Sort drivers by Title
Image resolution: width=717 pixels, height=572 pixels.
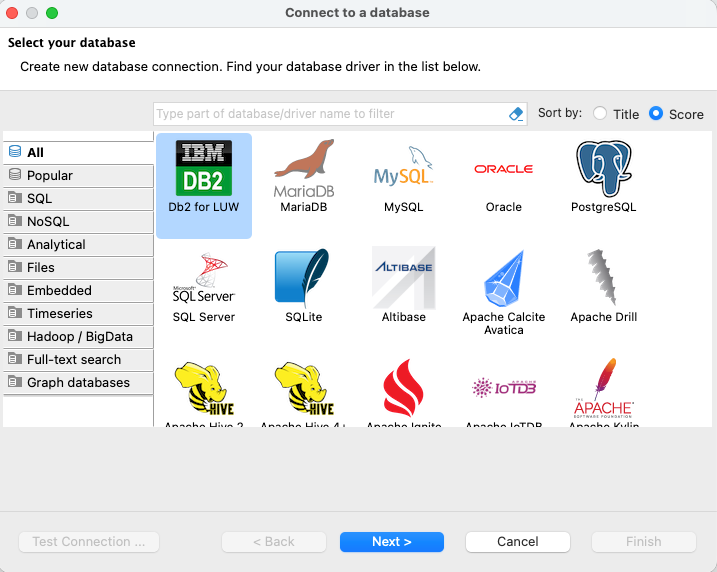tap(600, 113)
